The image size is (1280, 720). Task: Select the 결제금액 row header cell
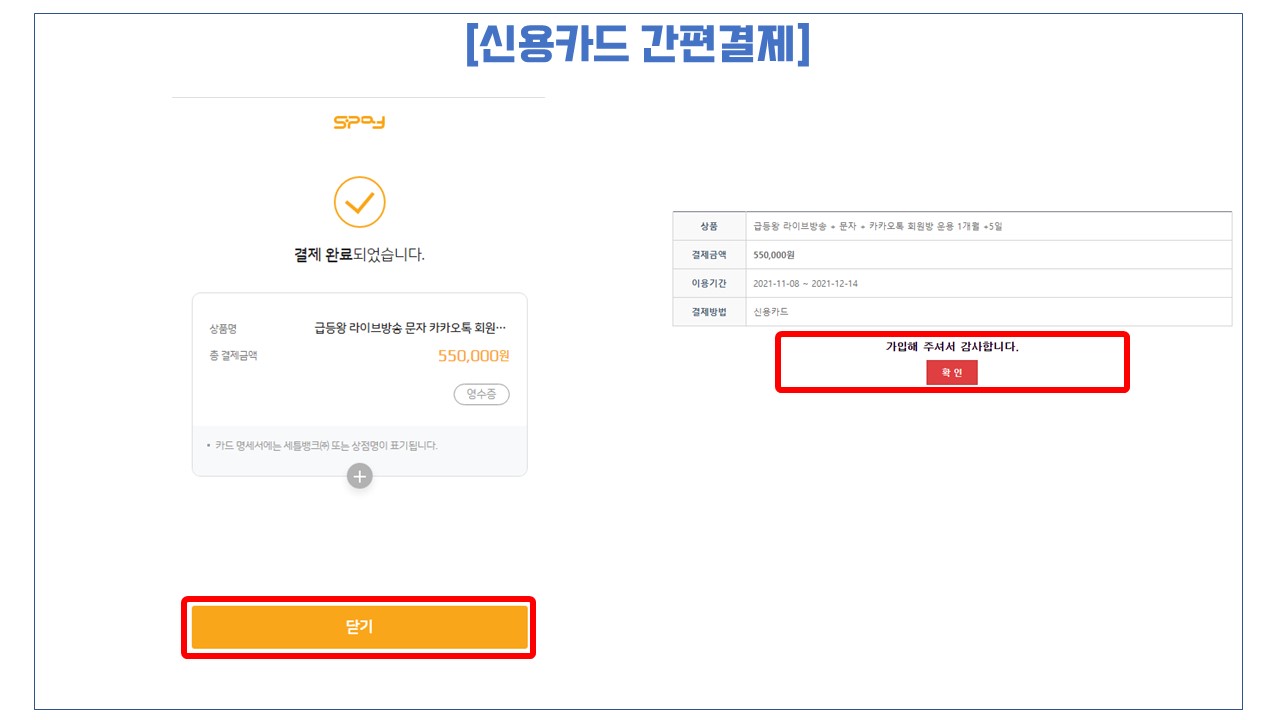[x=709, y=255]
